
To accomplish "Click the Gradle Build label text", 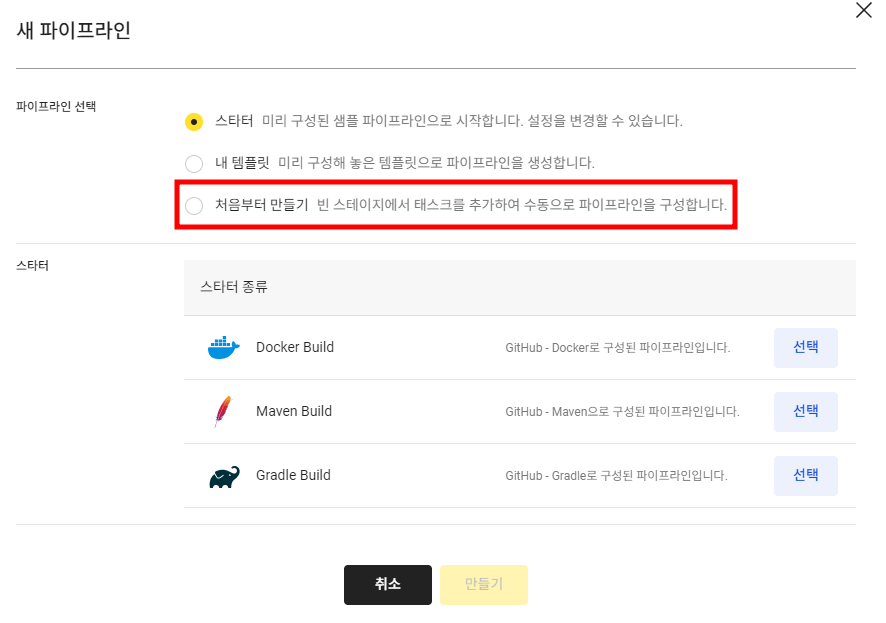I will point(295,476).
